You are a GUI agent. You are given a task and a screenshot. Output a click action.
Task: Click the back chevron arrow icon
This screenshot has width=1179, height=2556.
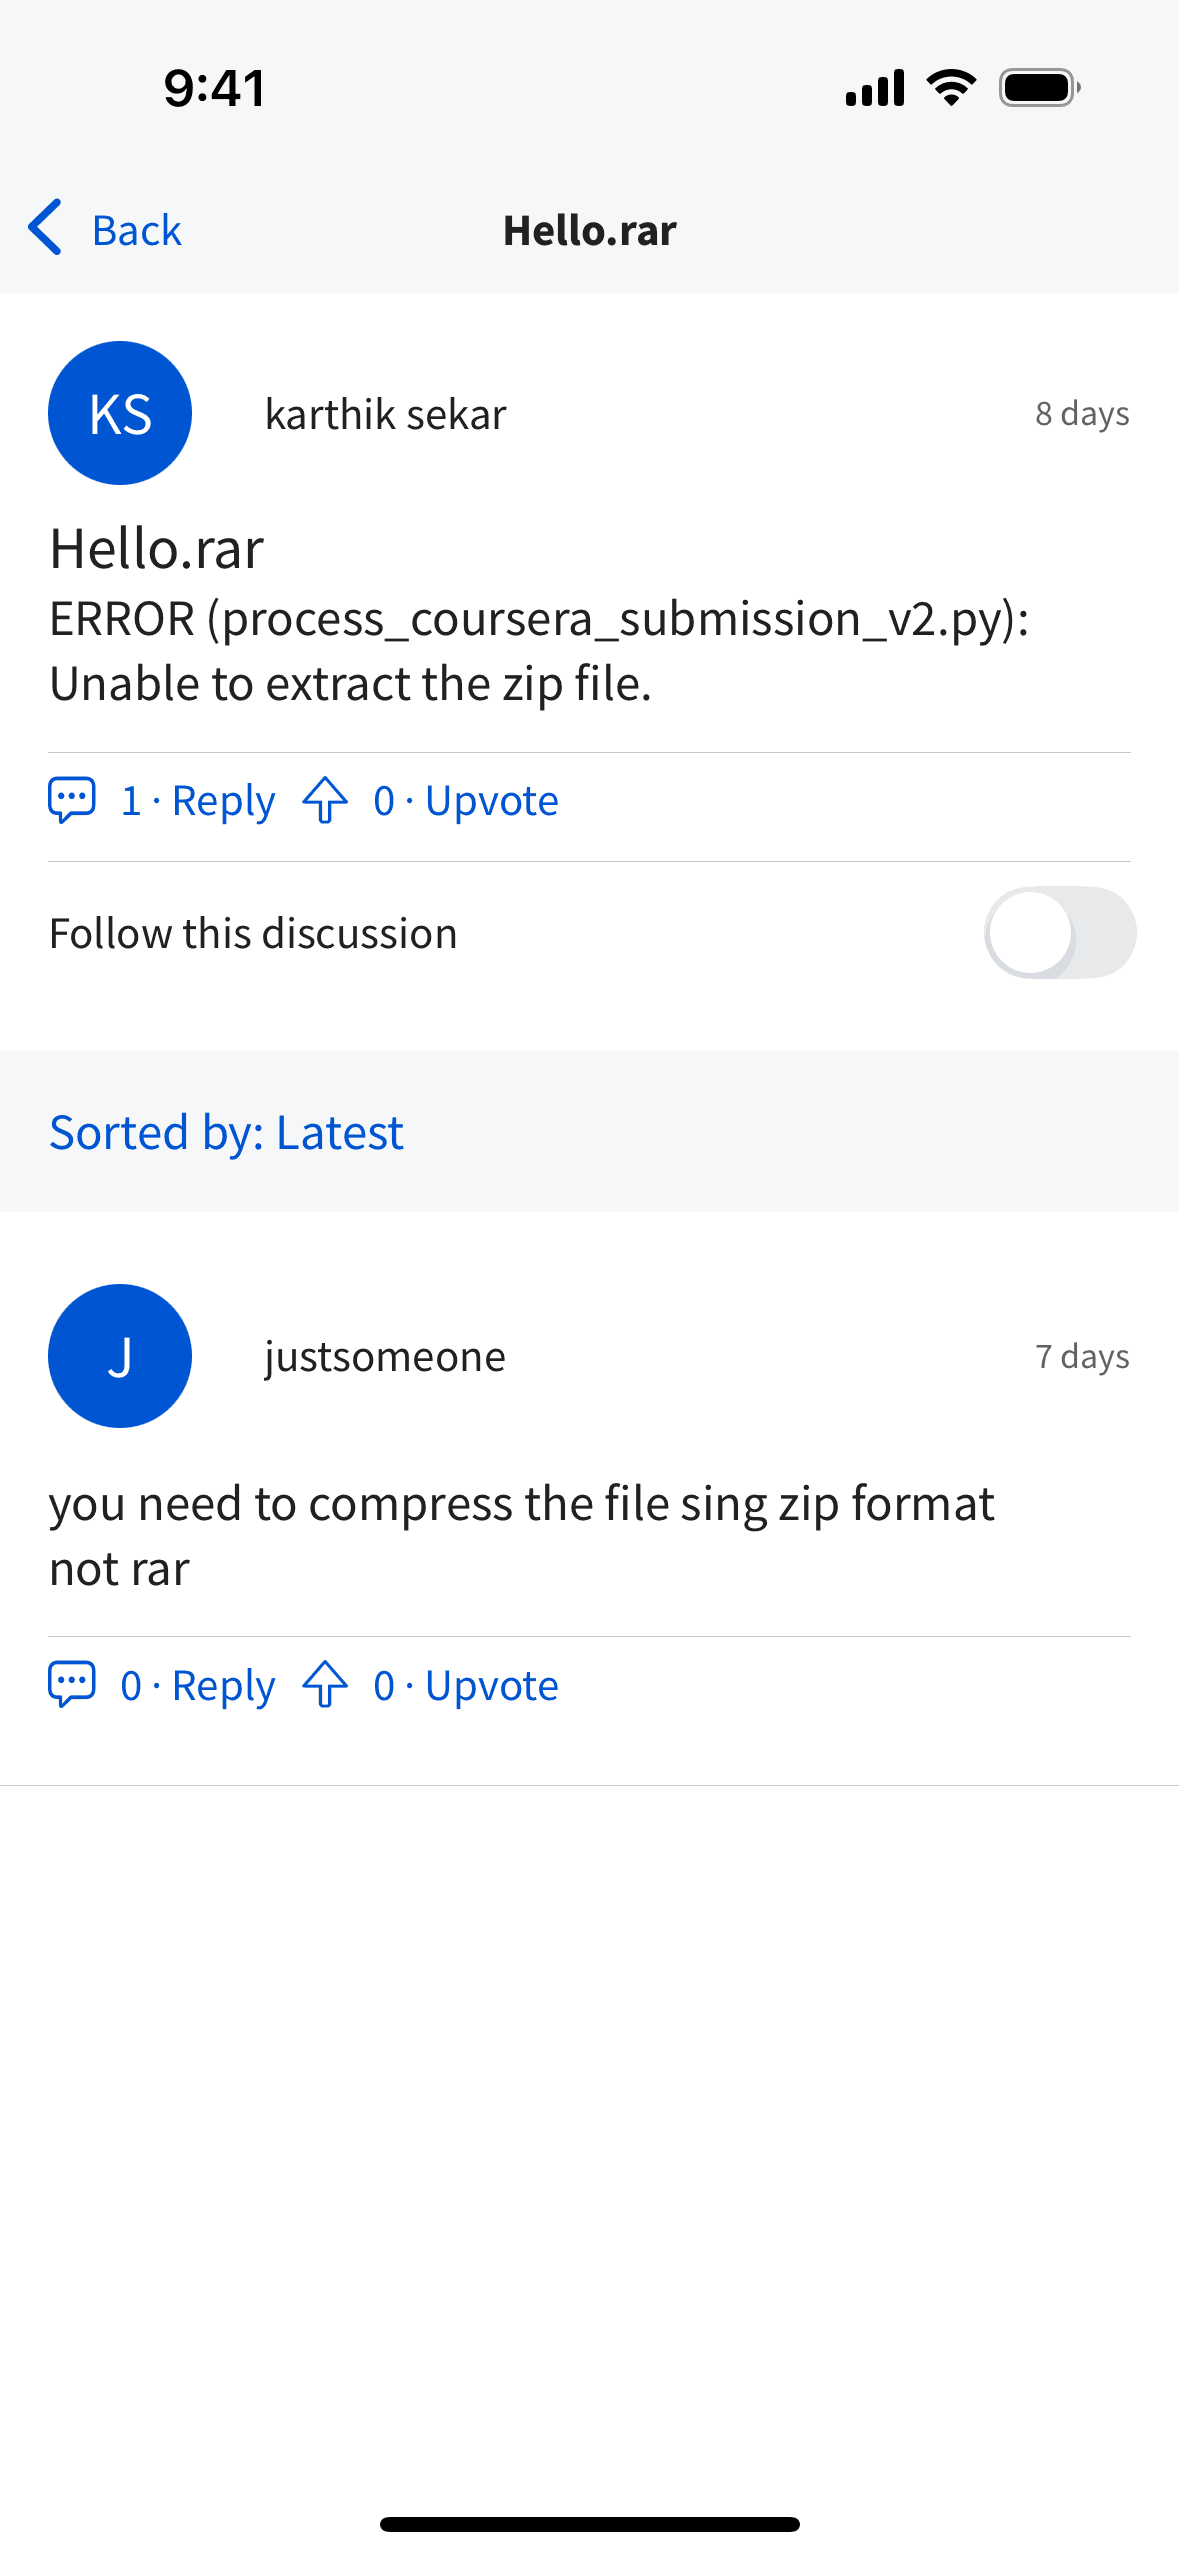click(x=45, y=228)
